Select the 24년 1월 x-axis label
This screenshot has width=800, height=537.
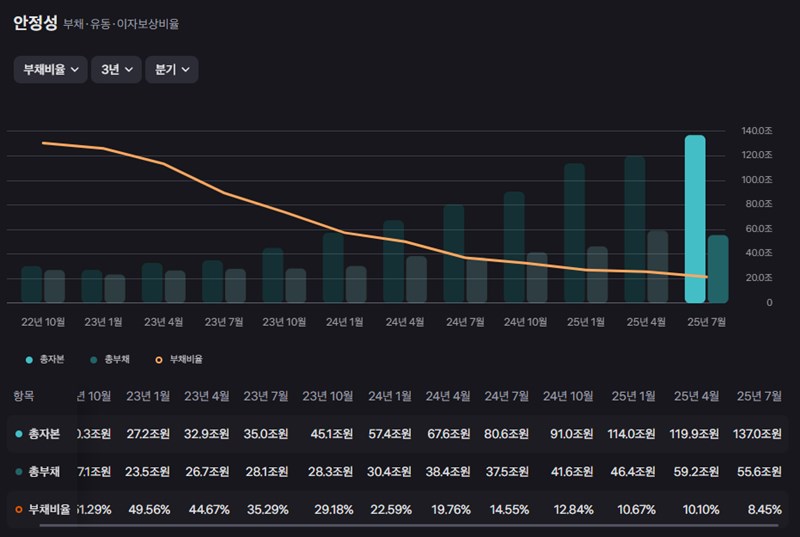pyautogui.click(x=344, y=322)
